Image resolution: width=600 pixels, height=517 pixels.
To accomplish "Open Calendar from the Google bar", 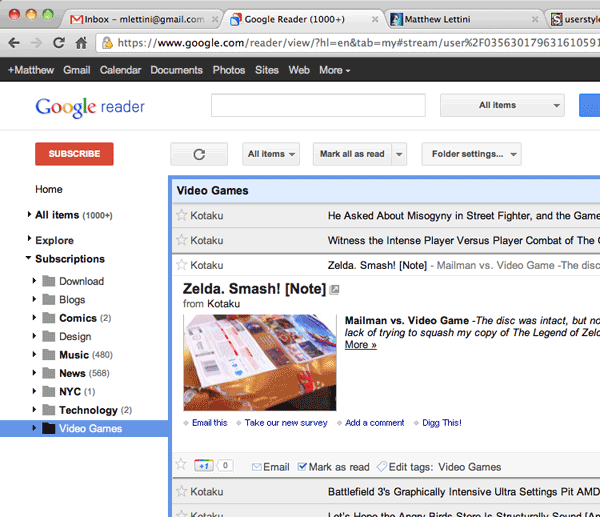I will pos(121,70).
